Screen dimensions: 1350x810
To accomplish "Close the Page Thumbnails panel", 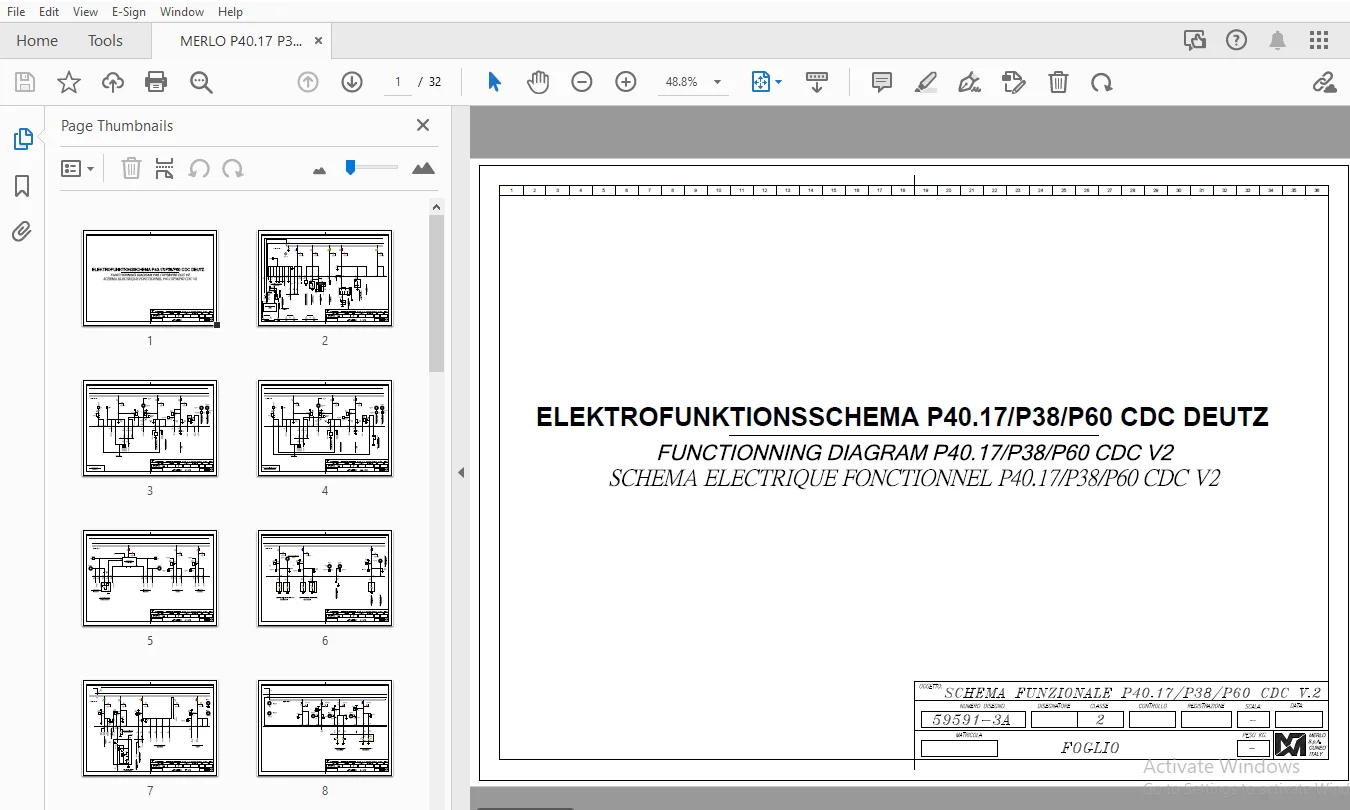I will point(423,125).
